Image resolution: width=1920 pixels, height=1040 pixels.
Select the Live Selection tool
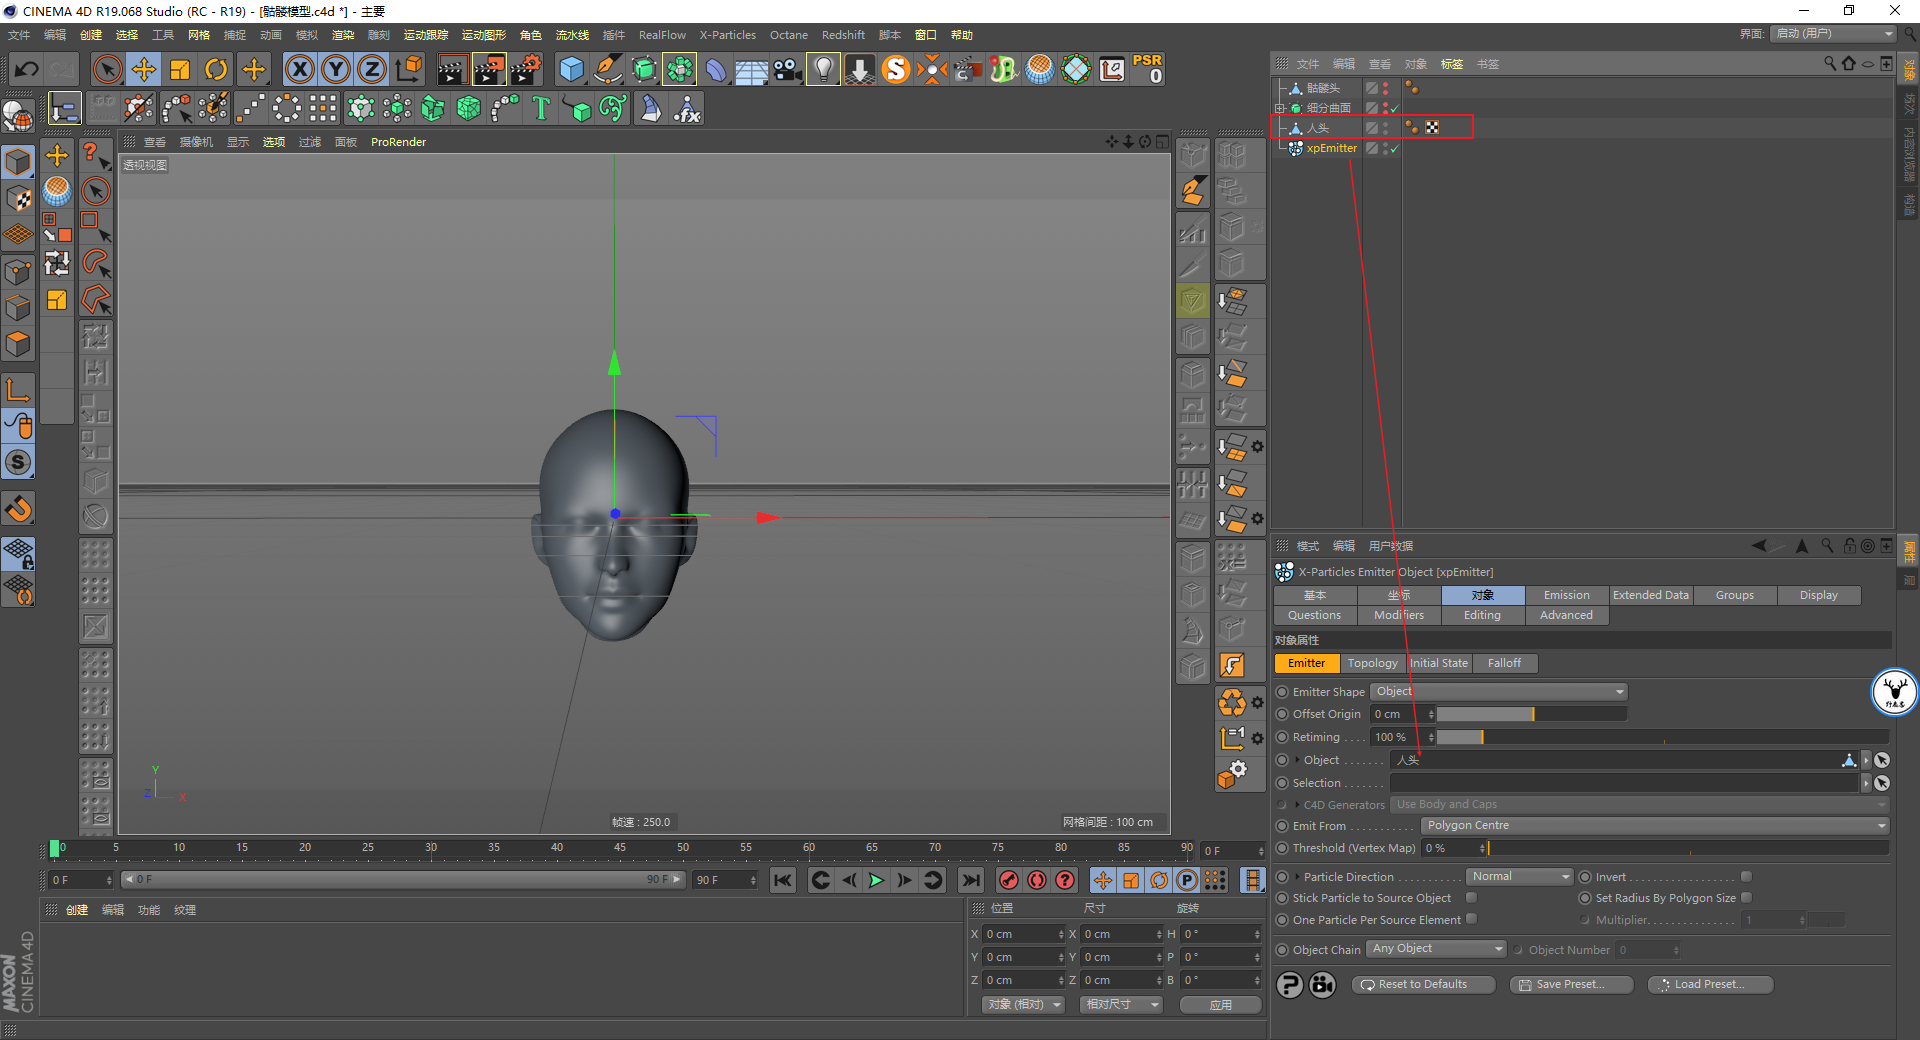107,69
